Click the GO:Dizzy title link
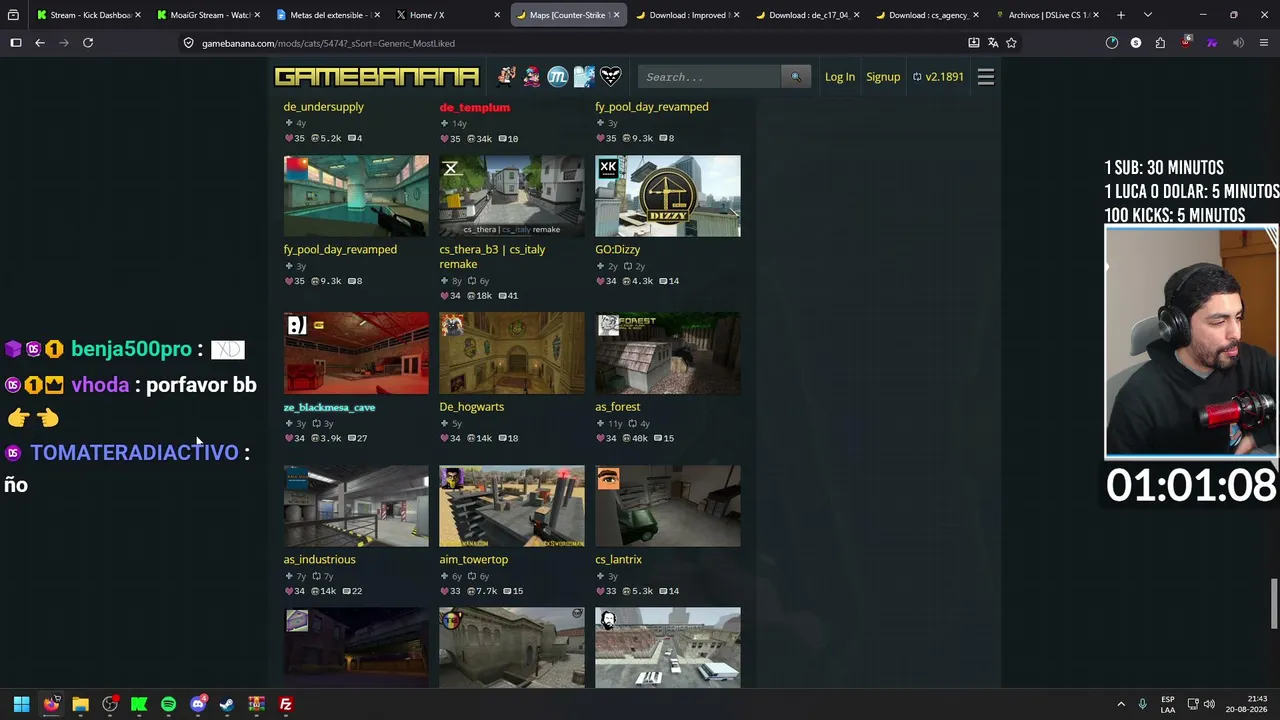1280x720 pixels. (x=618, y=250)
